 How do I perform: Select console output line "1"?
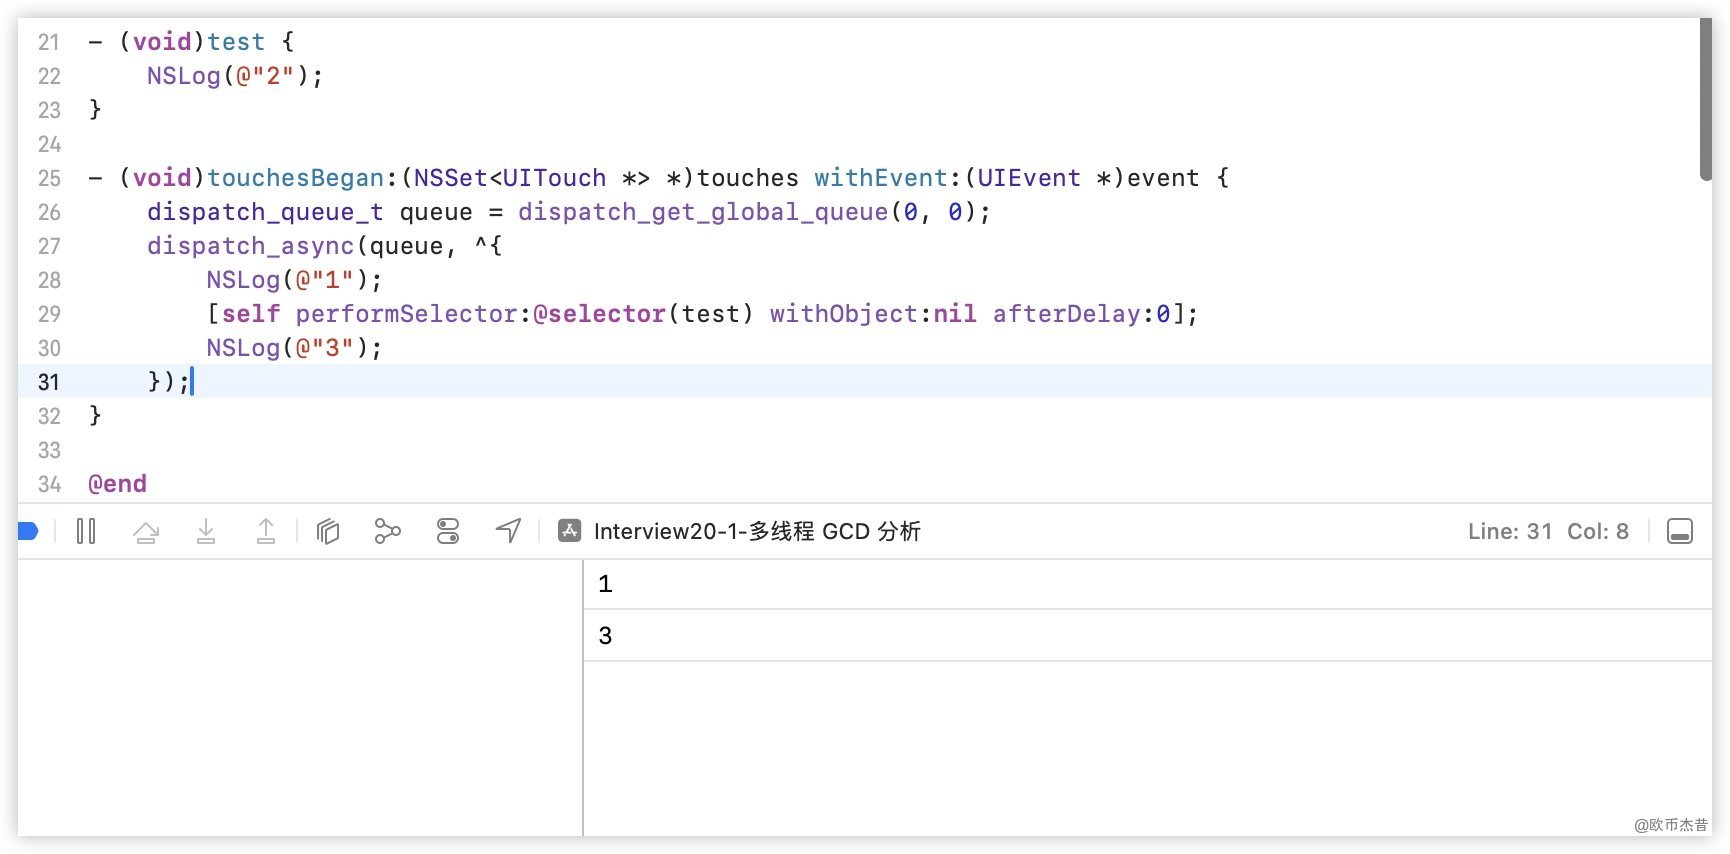[x=605, y=584]
